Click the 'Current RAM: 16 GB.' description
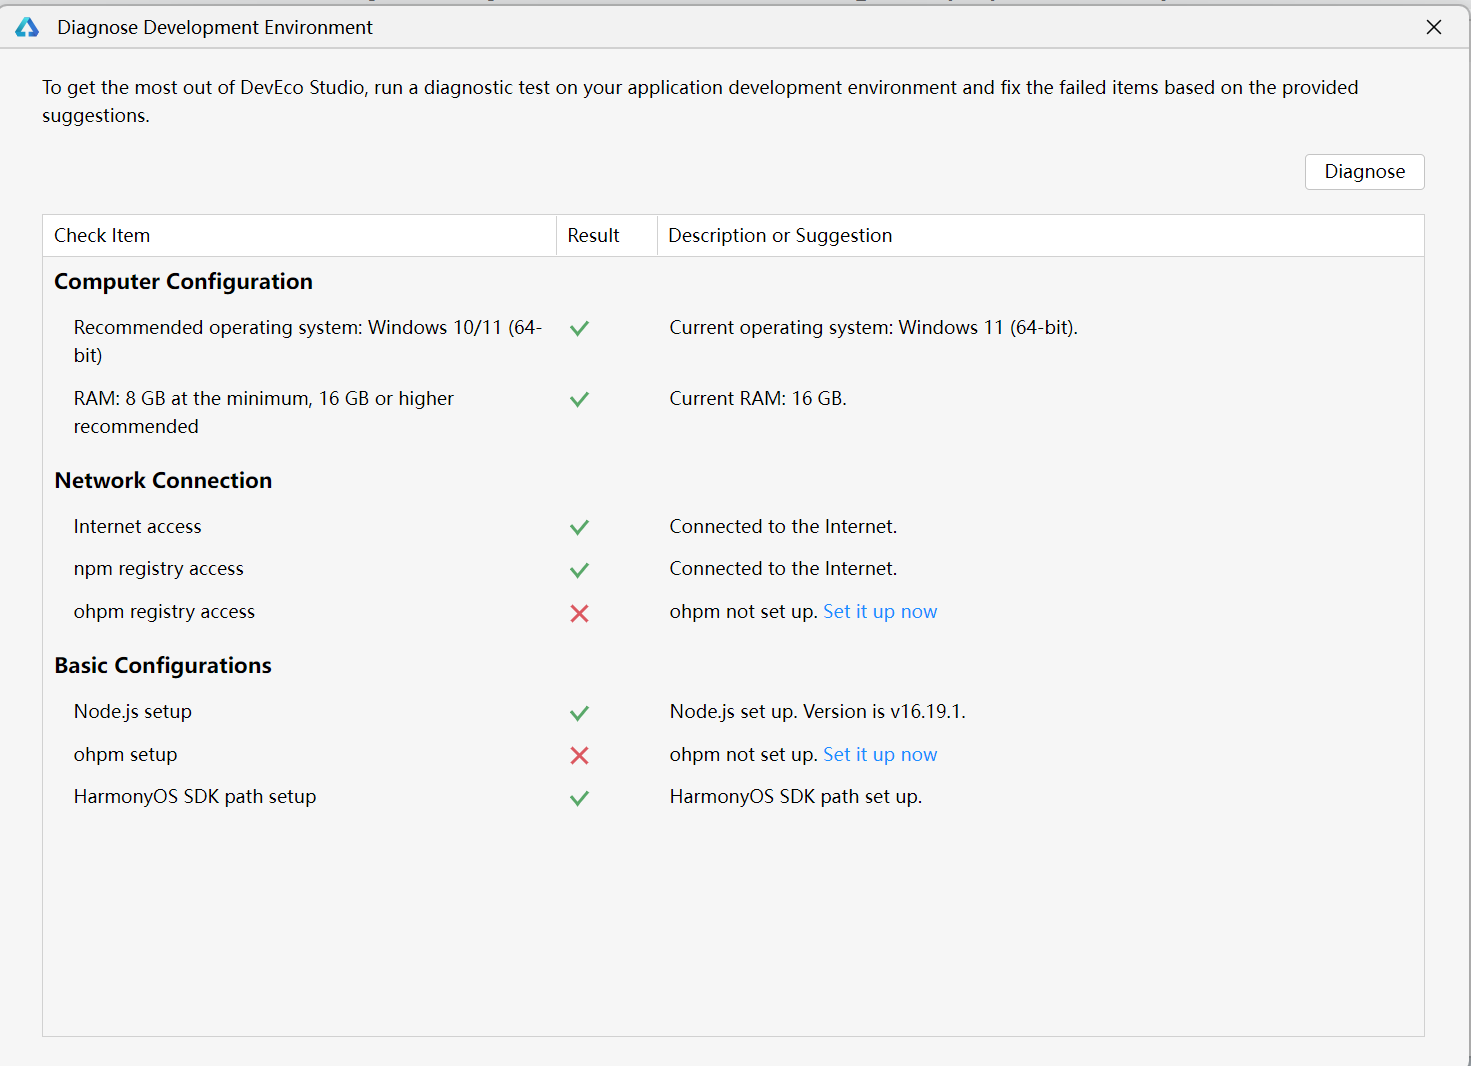Image resolution: width=1471 pixels, height=1066 pixels. [x=758, y=399]
